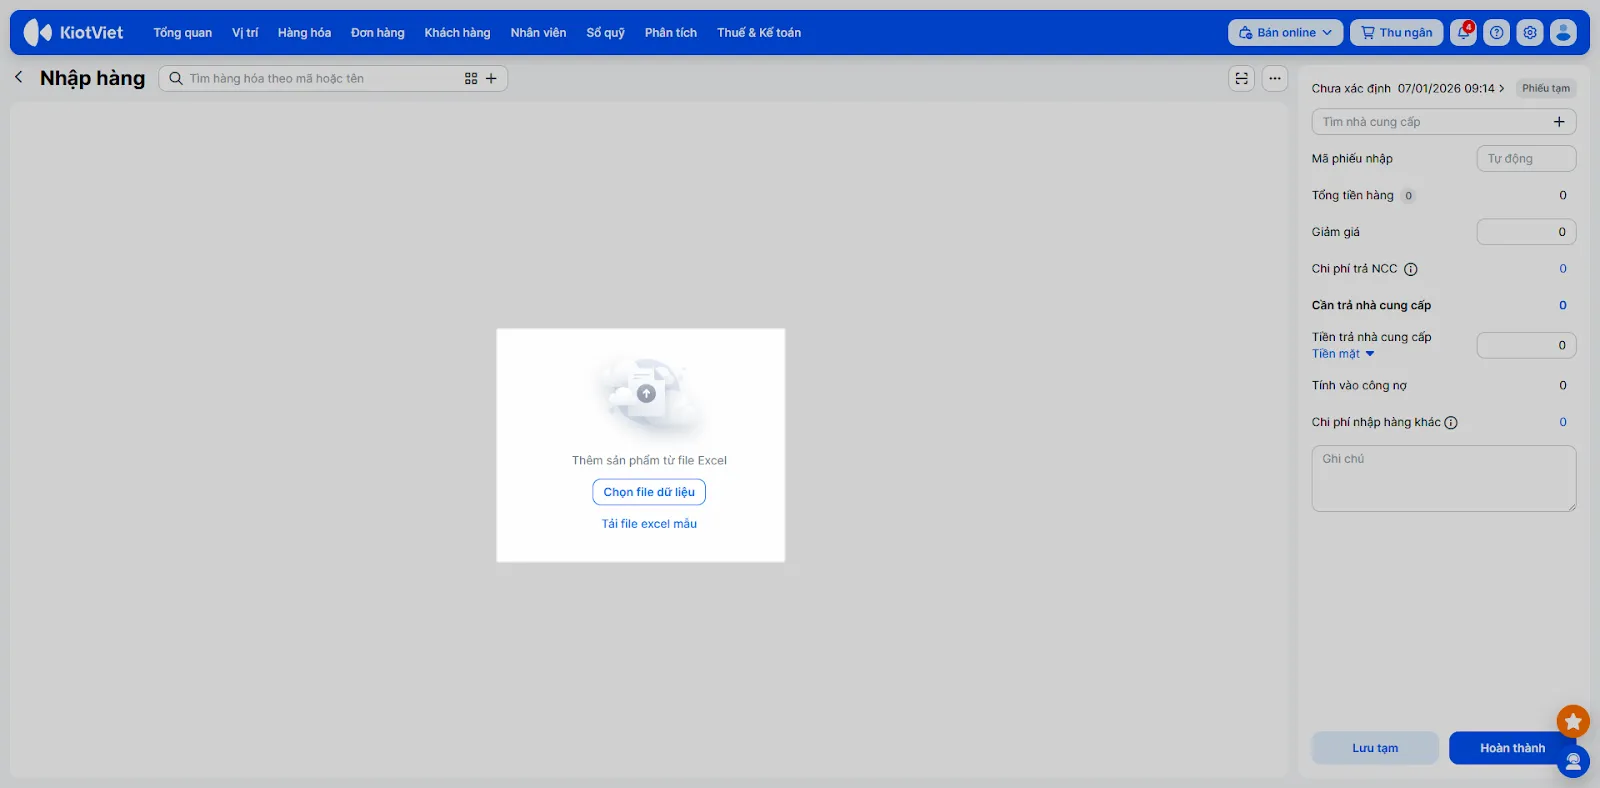1600x788 pixels.
Task: Click the Giảm giá input field
Action: (x=1526, y=232)
